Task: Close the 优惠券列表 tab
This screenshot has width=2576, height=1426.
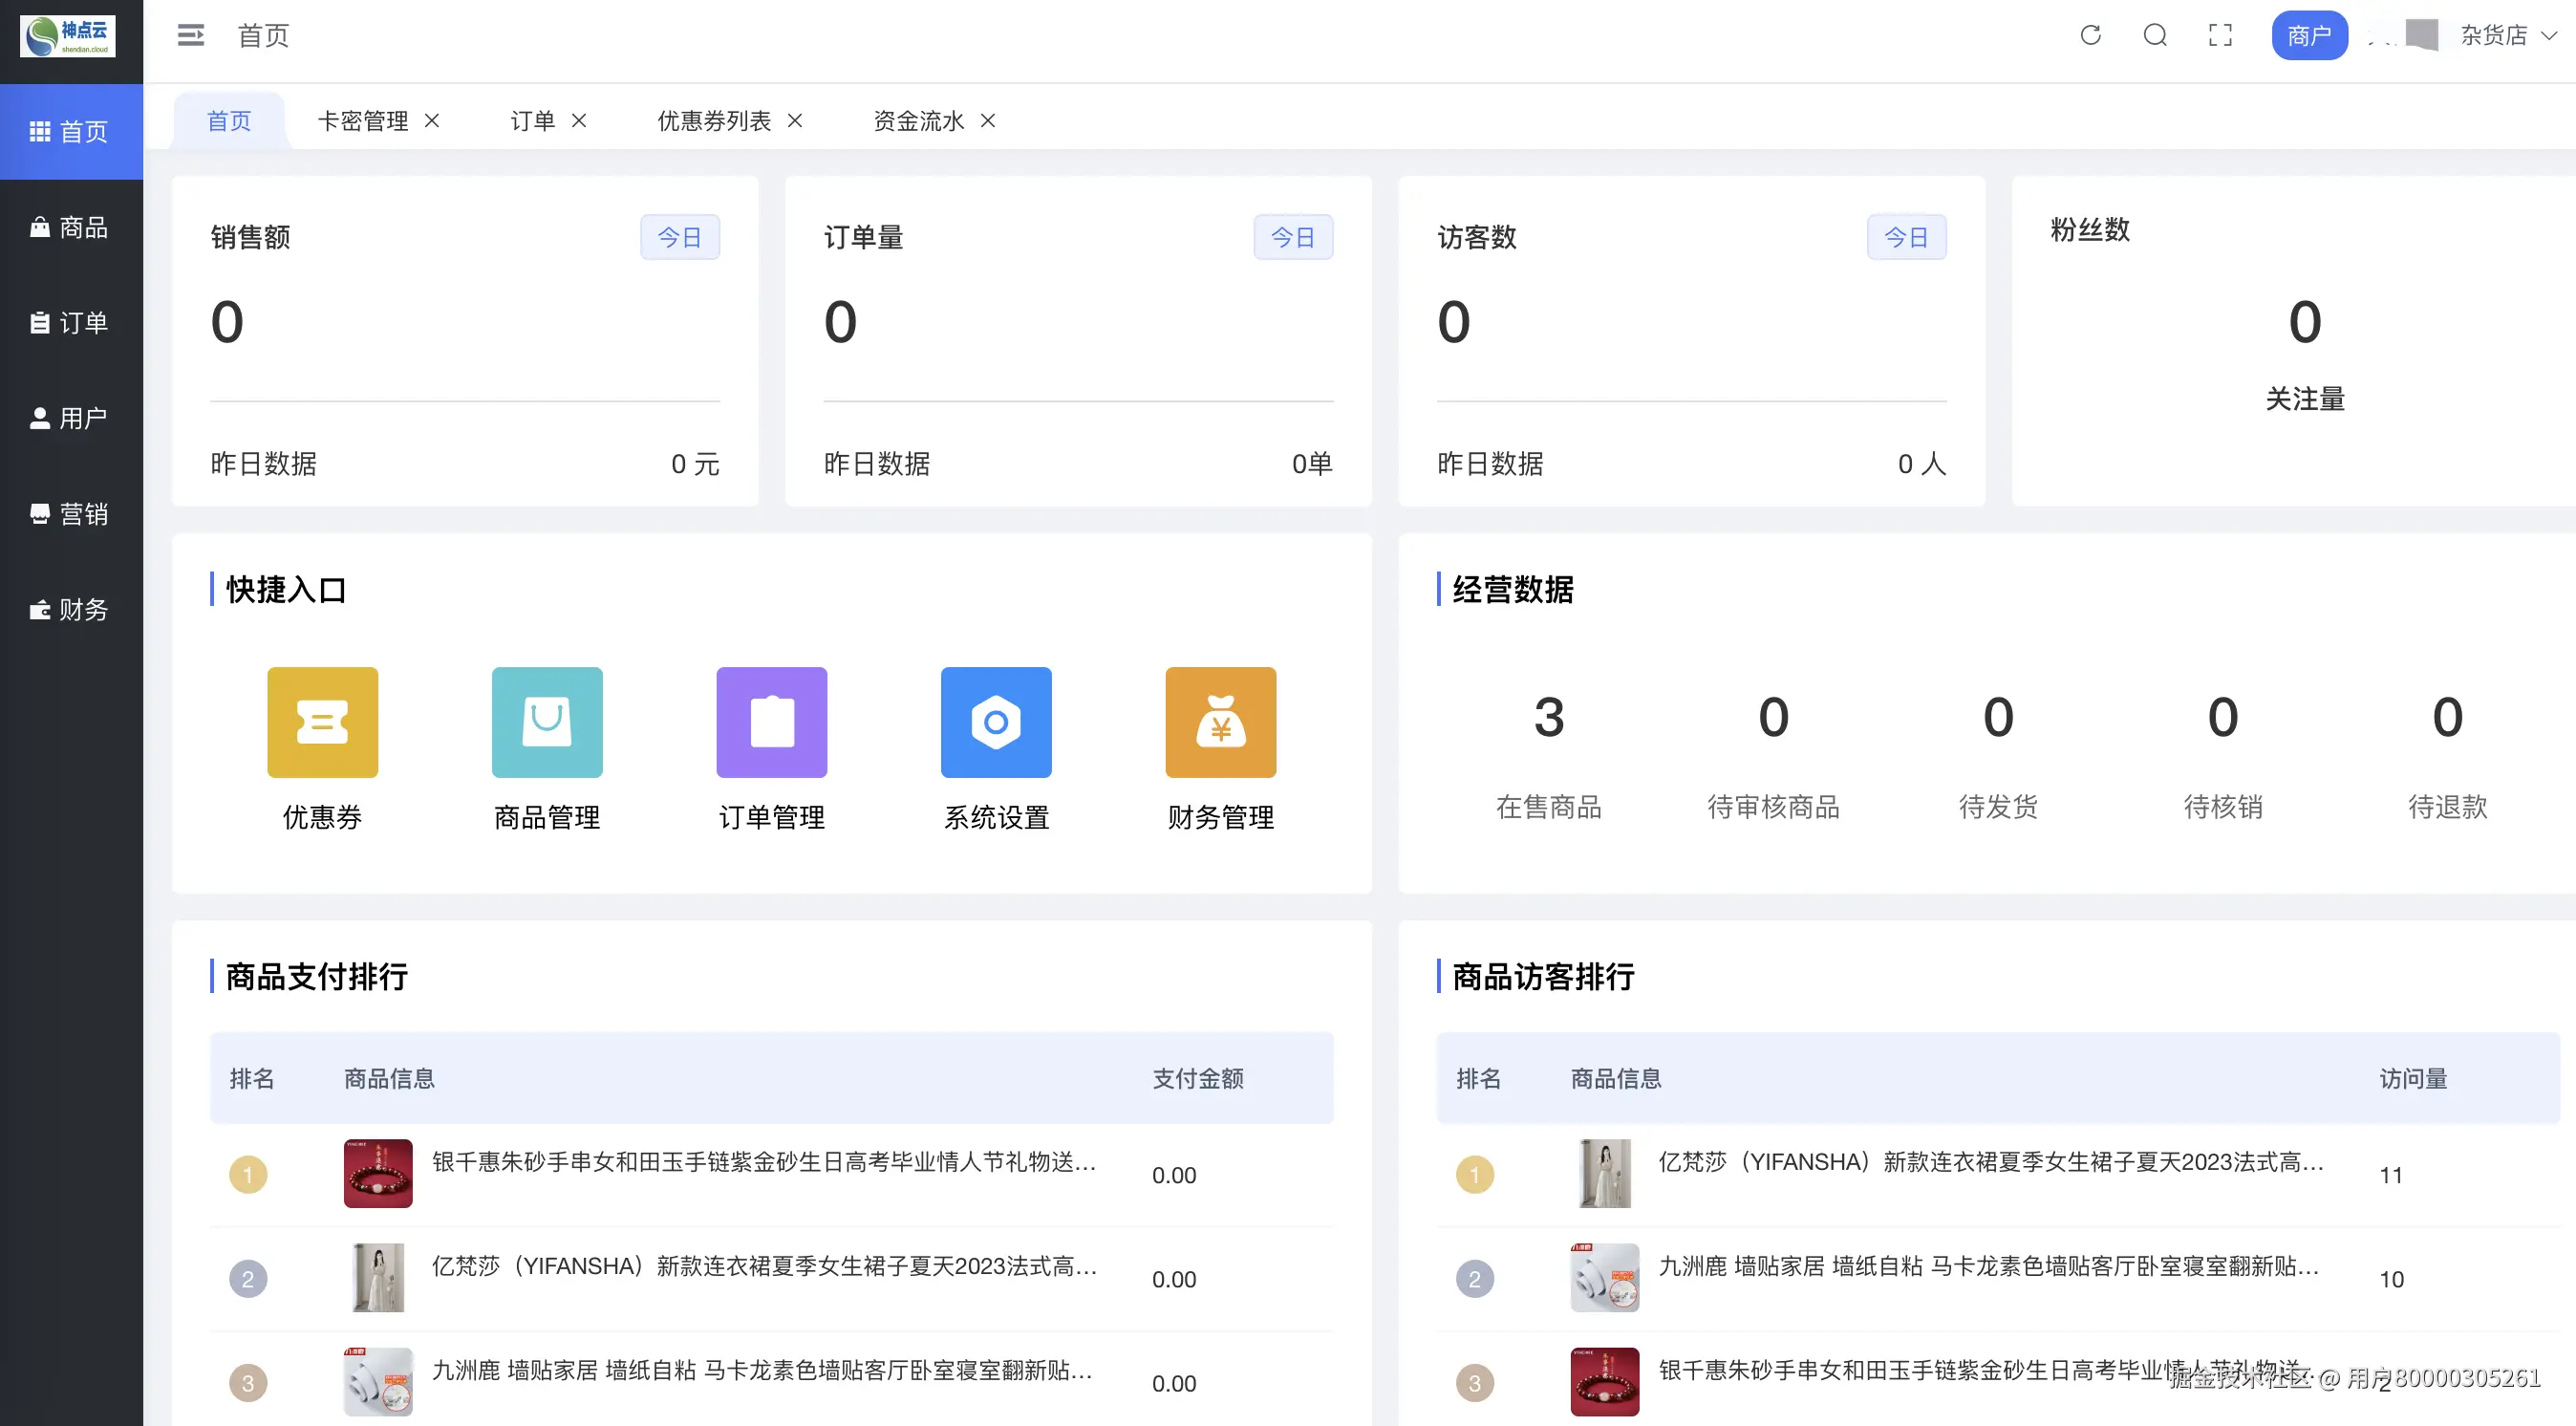Action: click(x=795, y=121)
